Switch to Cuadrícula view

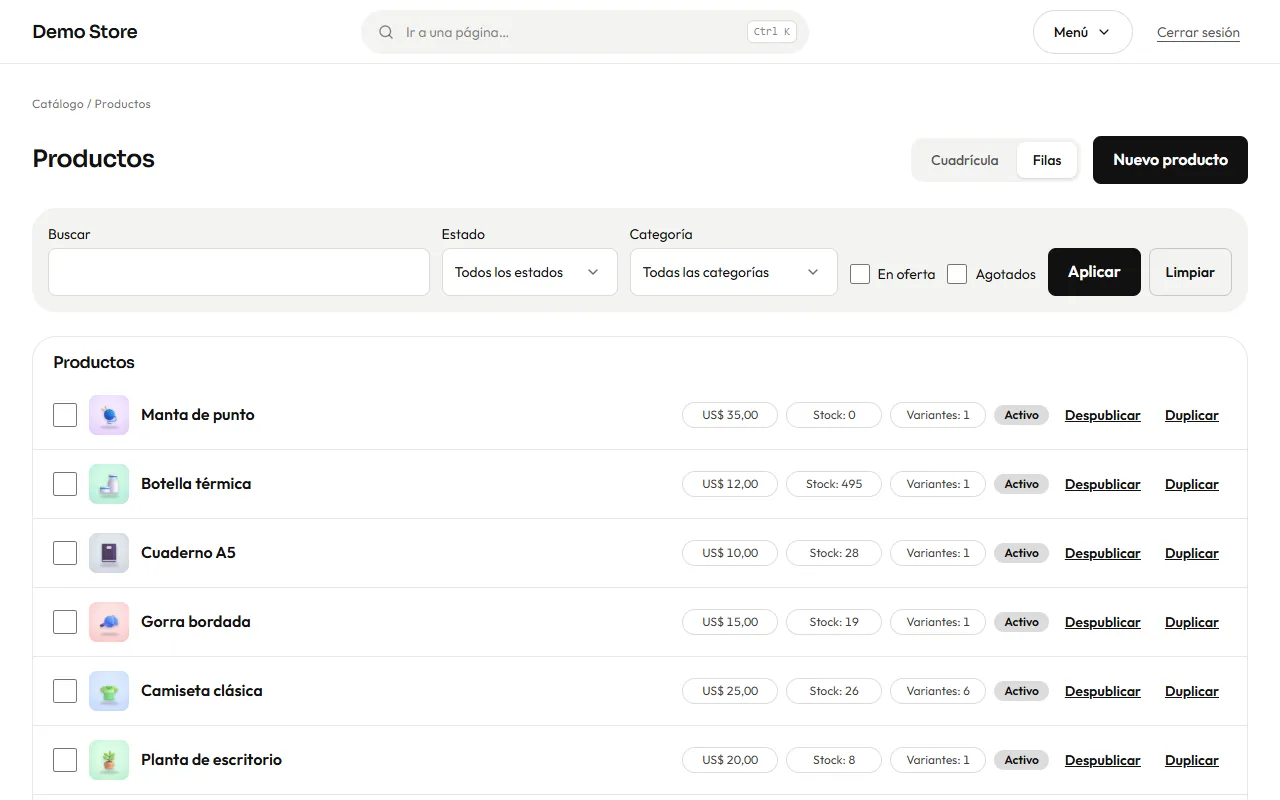click(x=965, y=160)
